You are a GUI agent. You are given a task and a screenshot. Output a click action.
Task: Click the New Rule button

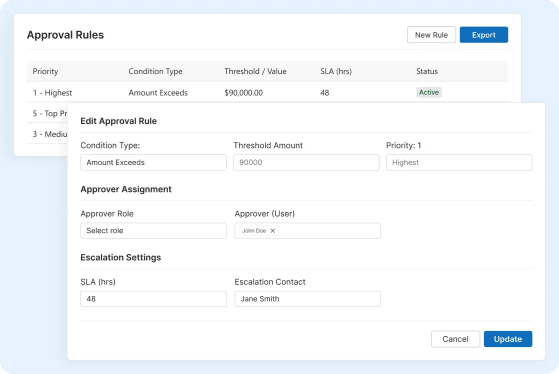click(x=431, y=35)
